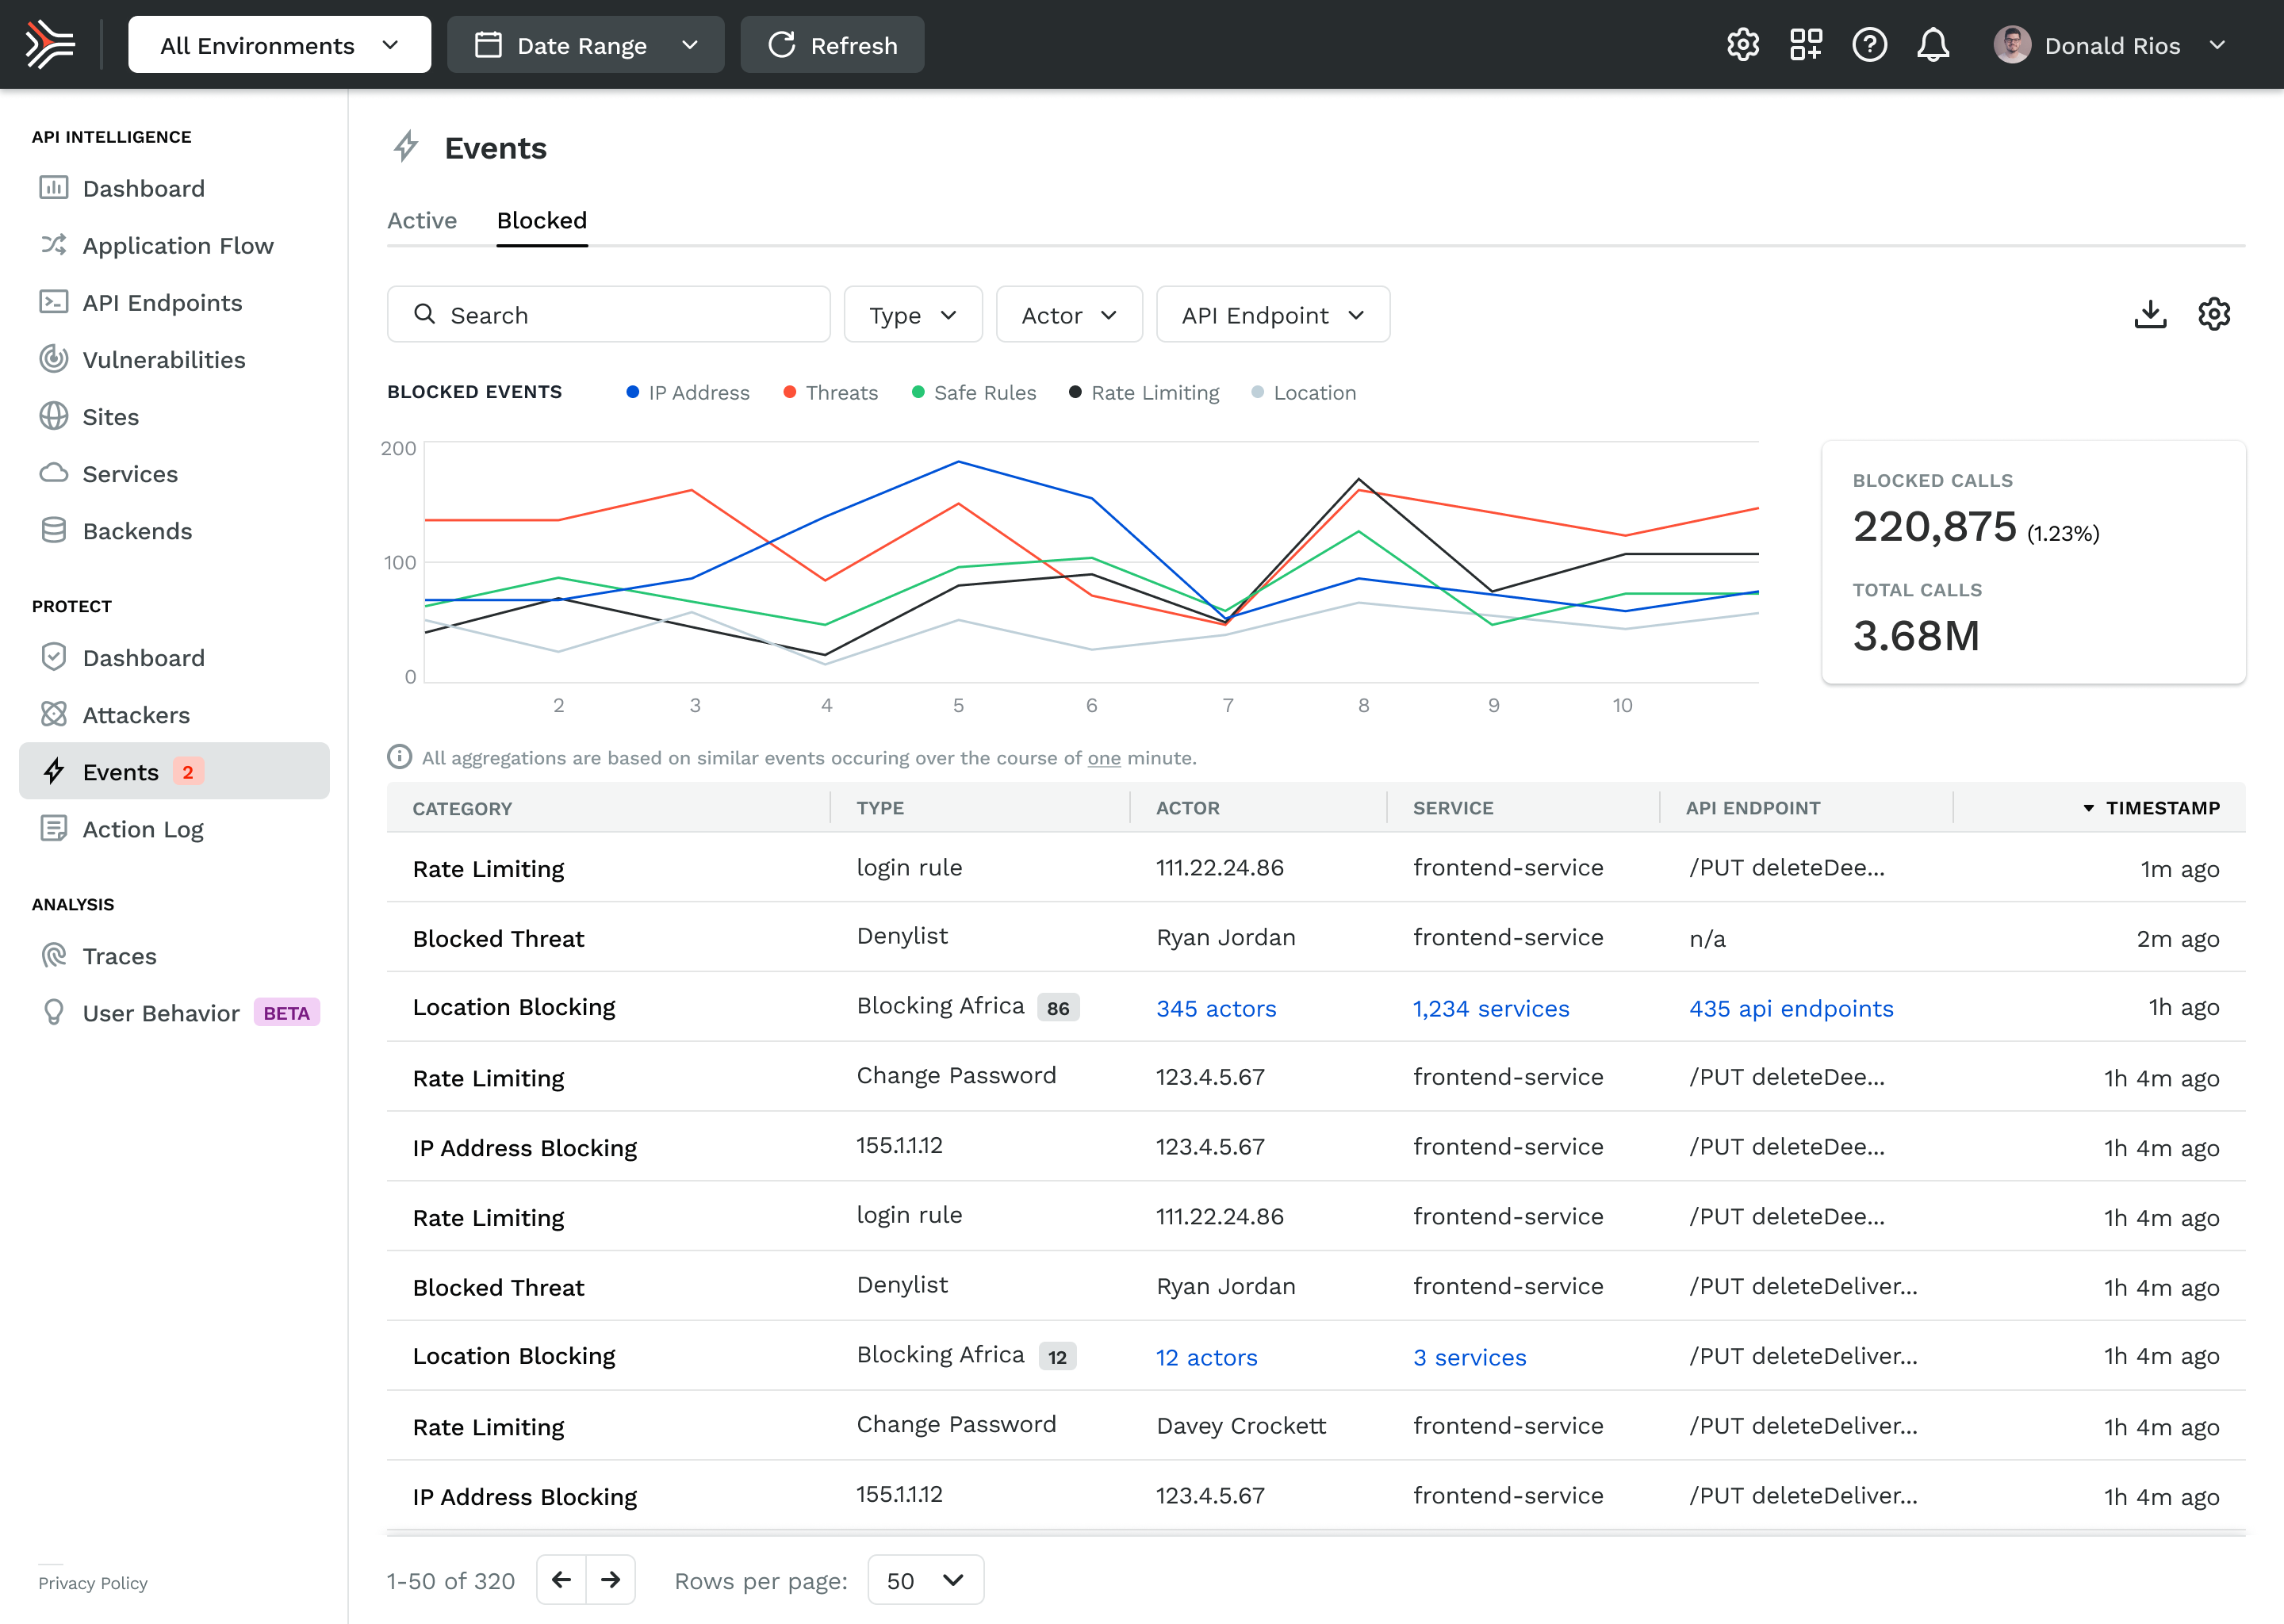Open the Type filter dropdown
Screen dimensions: 2284x1624
912,315
